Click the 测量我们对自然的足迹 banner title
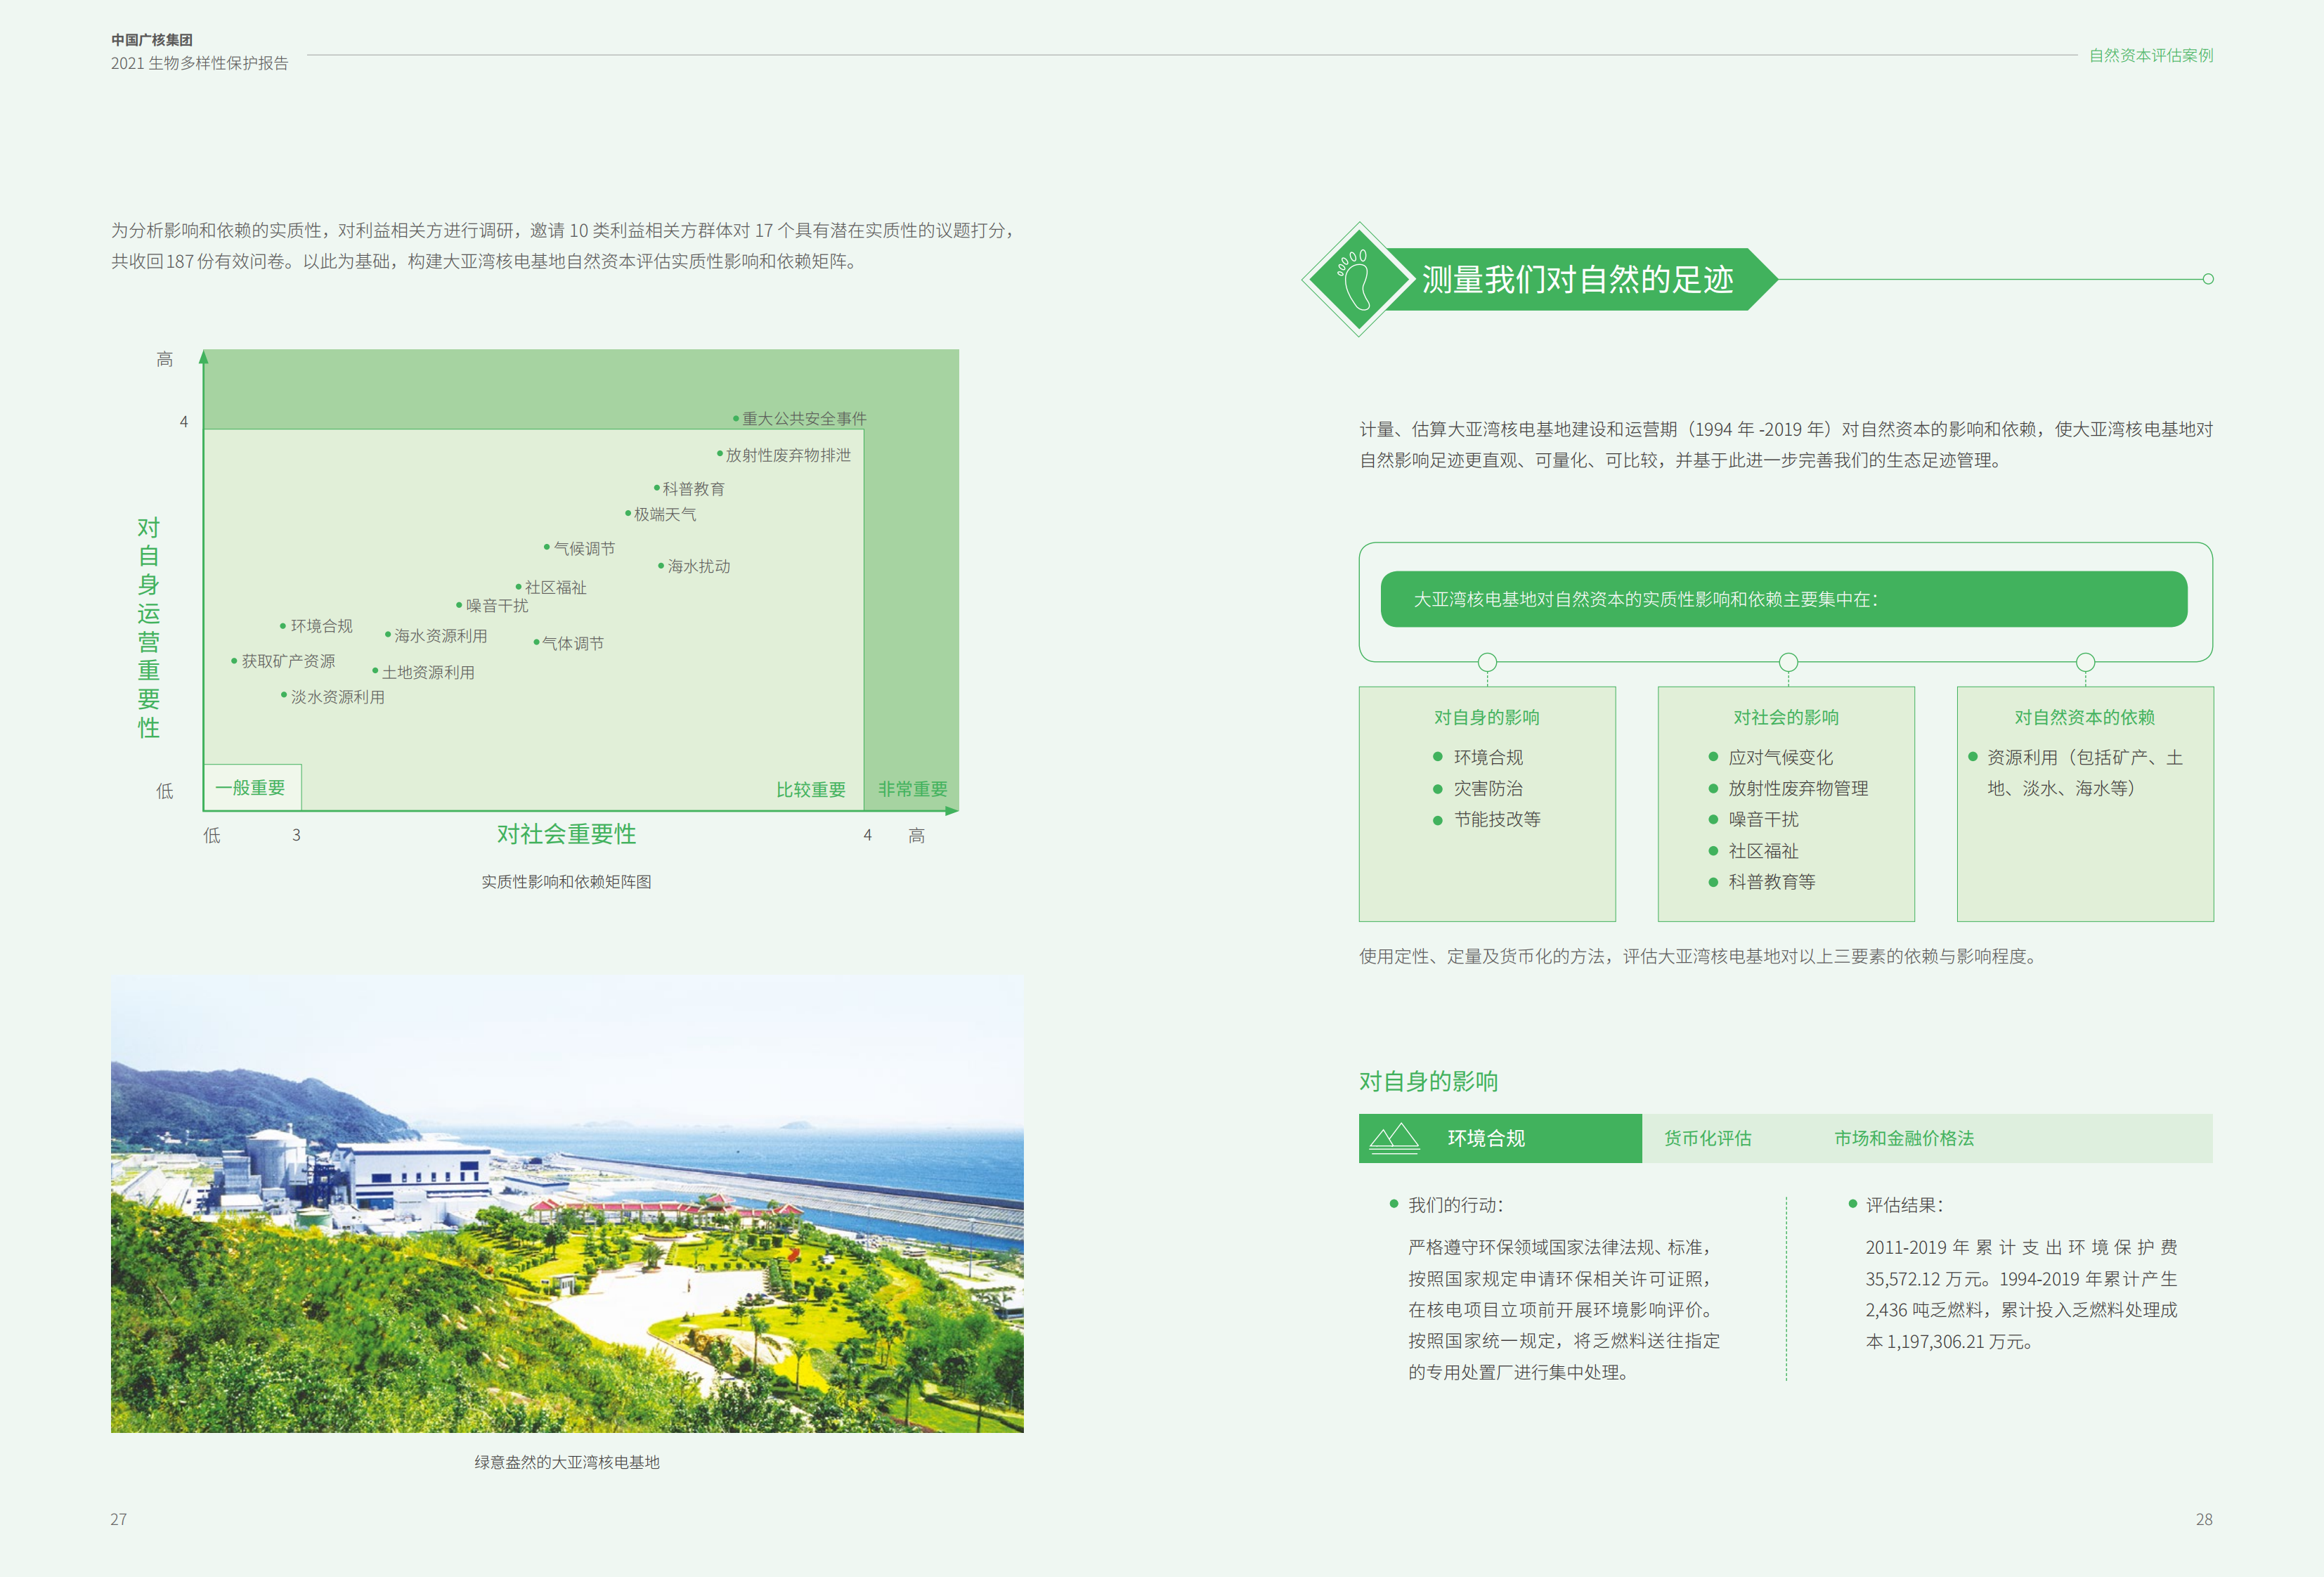The width and height of the screenshot is (2324, 1577). 1577,279
